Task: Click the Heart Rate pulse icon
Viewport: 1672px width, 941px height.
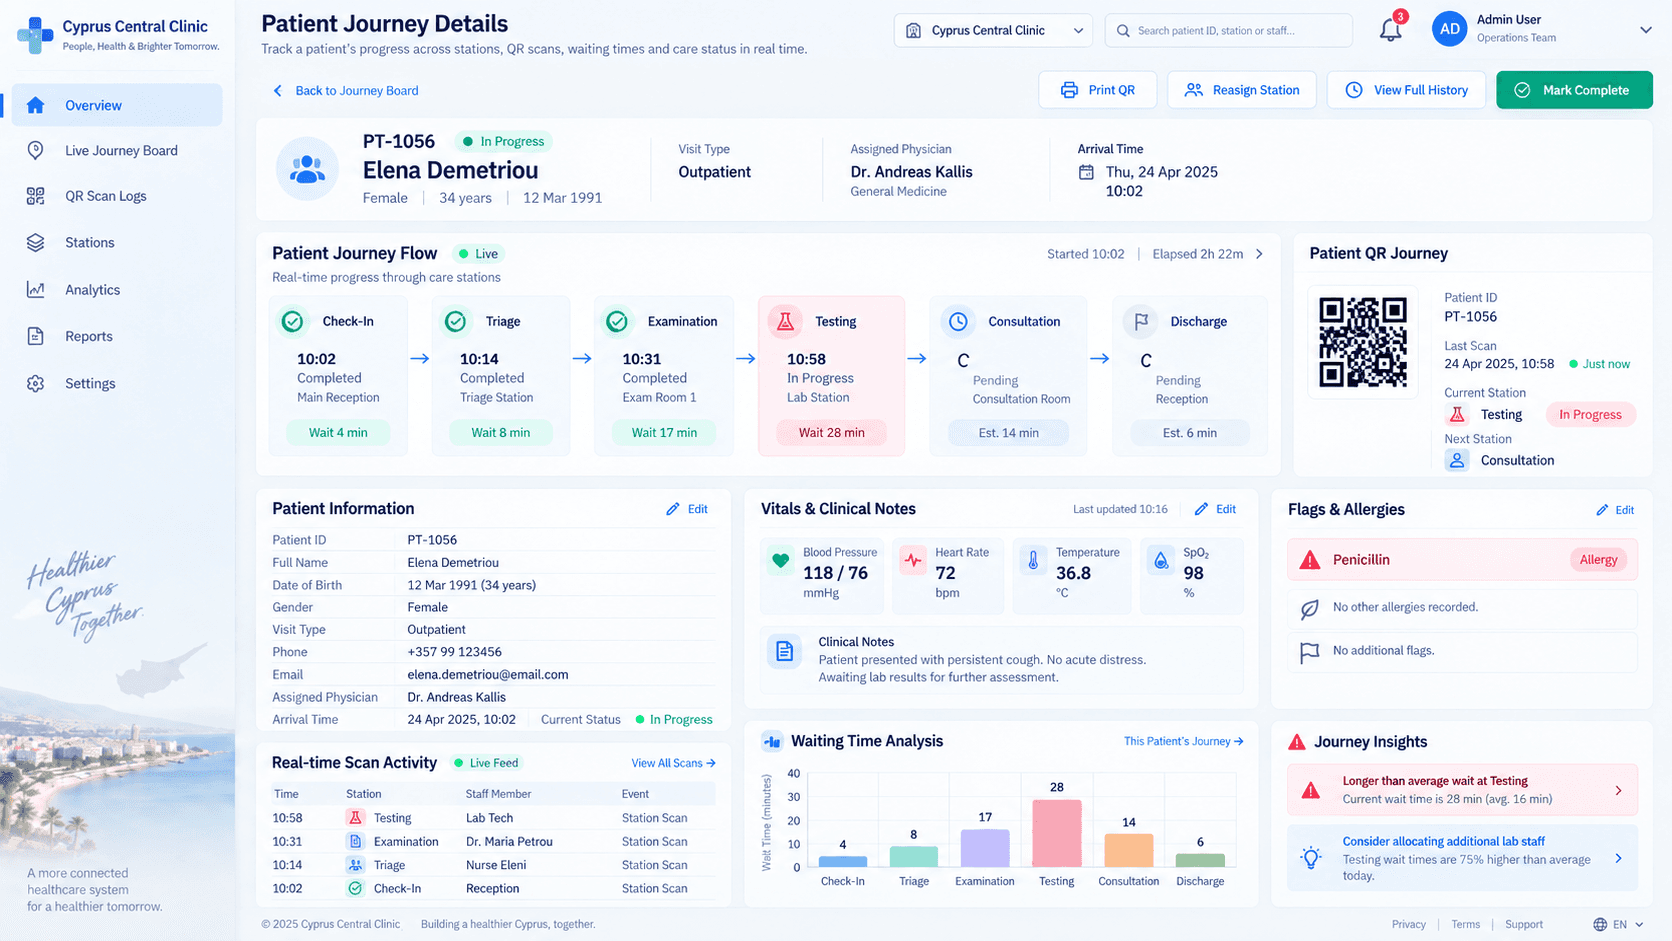Action: pos(913,561)
